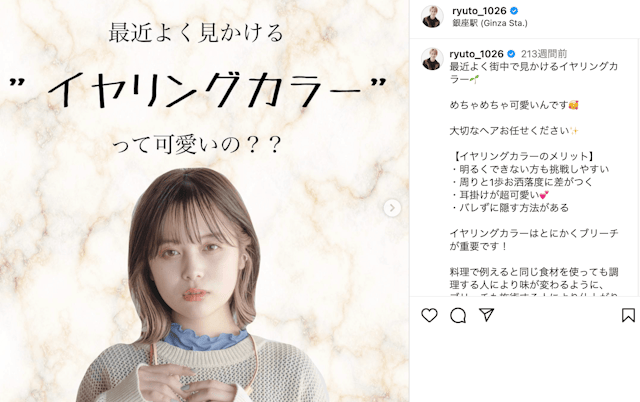Share post using the paper plane icon
Image resolution: width=640 pixels, height=402 pixels.
tap(487, 315)
